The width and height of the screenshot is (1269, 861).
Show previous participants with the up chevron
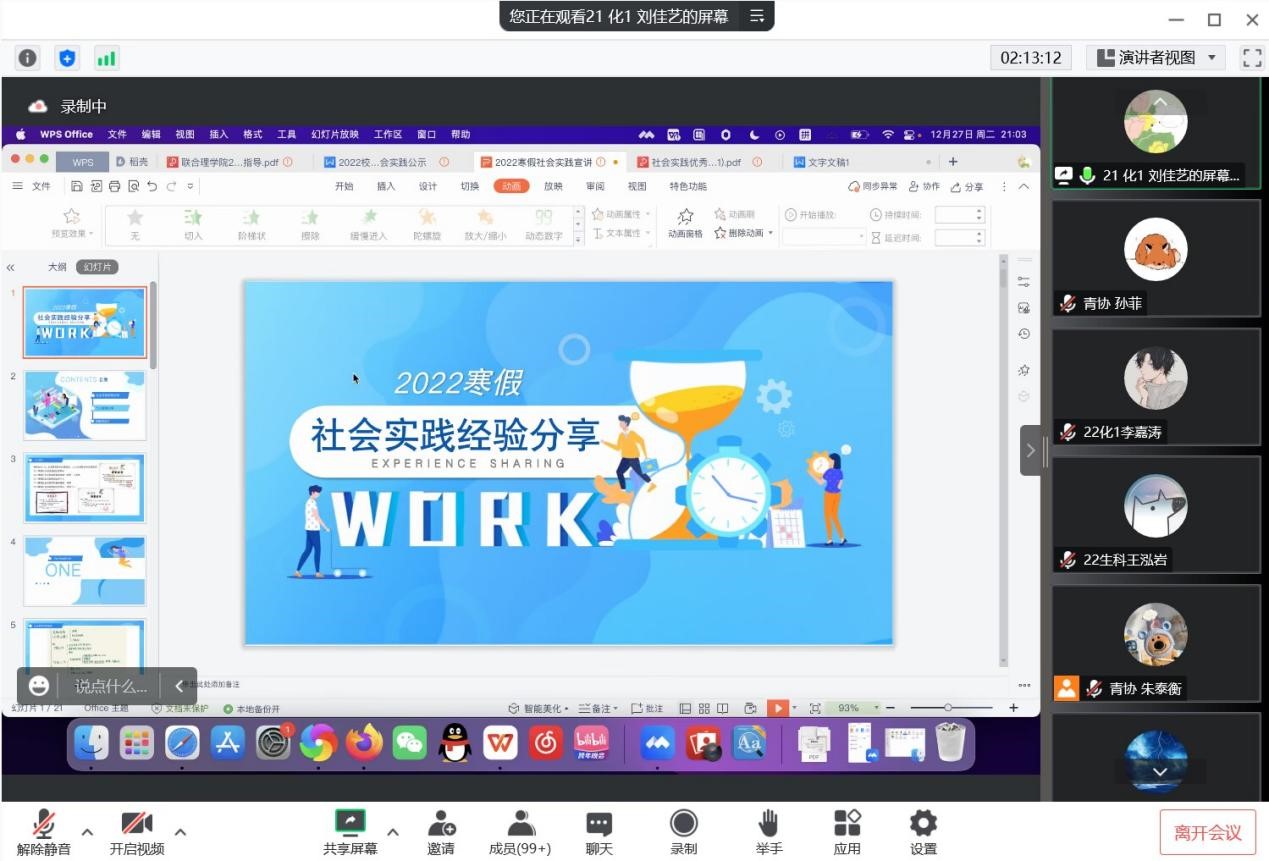point(1160,102)
